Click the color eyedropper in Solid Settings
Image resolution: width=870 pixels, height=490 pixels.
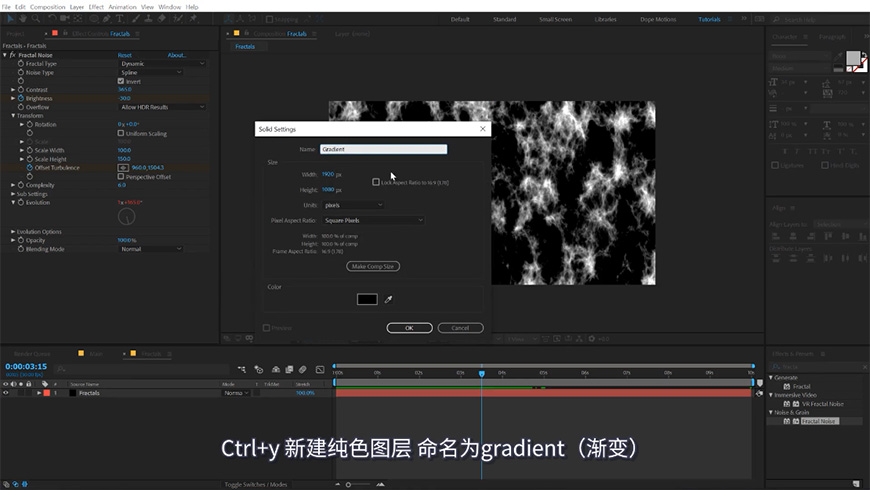point(389,299)
